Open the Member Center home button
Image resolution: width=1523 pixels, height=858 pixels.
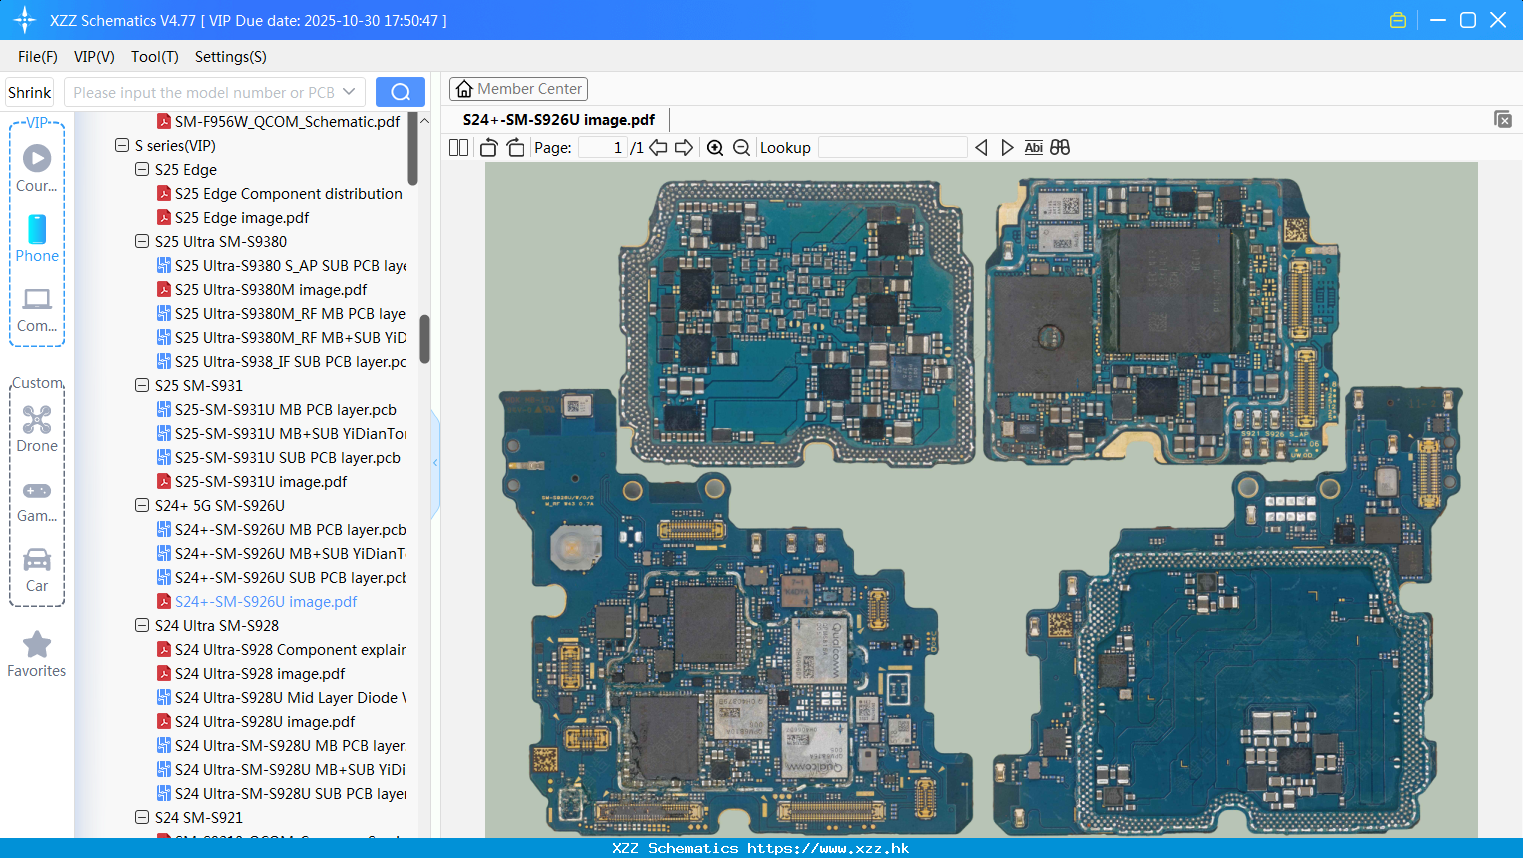point(518,89)
